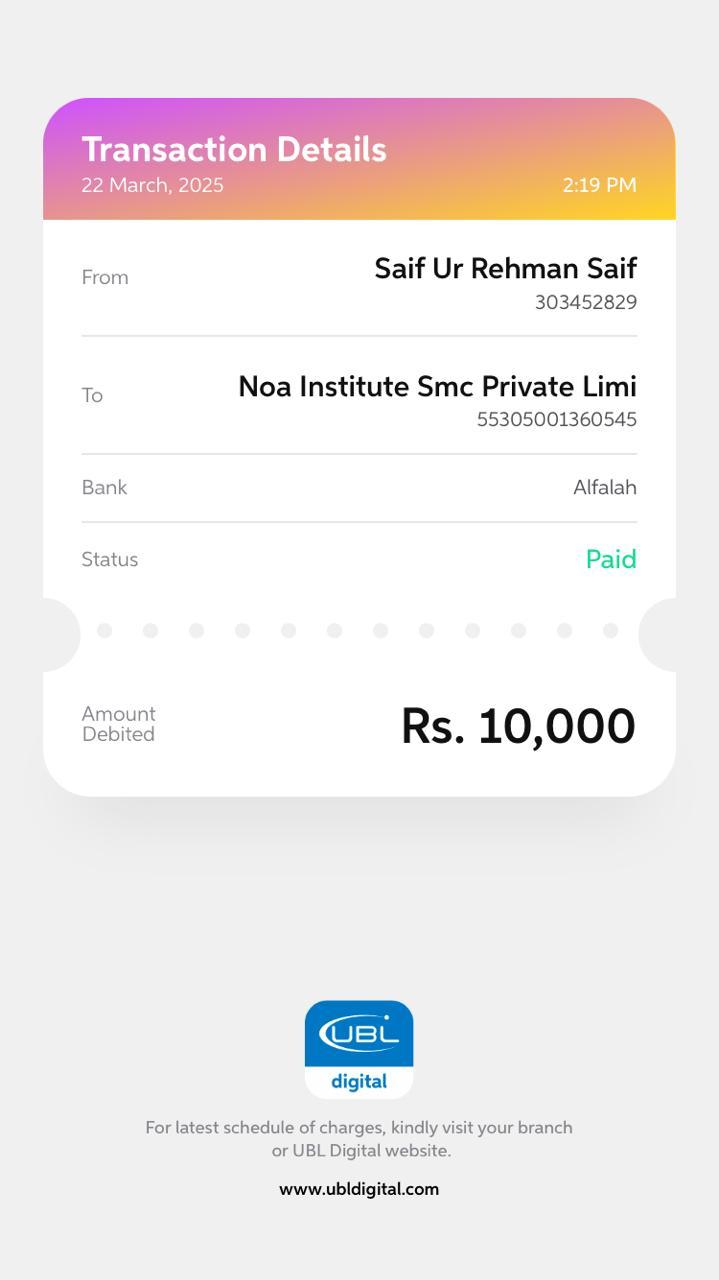Tap the green Paid status
The height and width of the screenshot is (1280, 719).
[x=611, y=559]
